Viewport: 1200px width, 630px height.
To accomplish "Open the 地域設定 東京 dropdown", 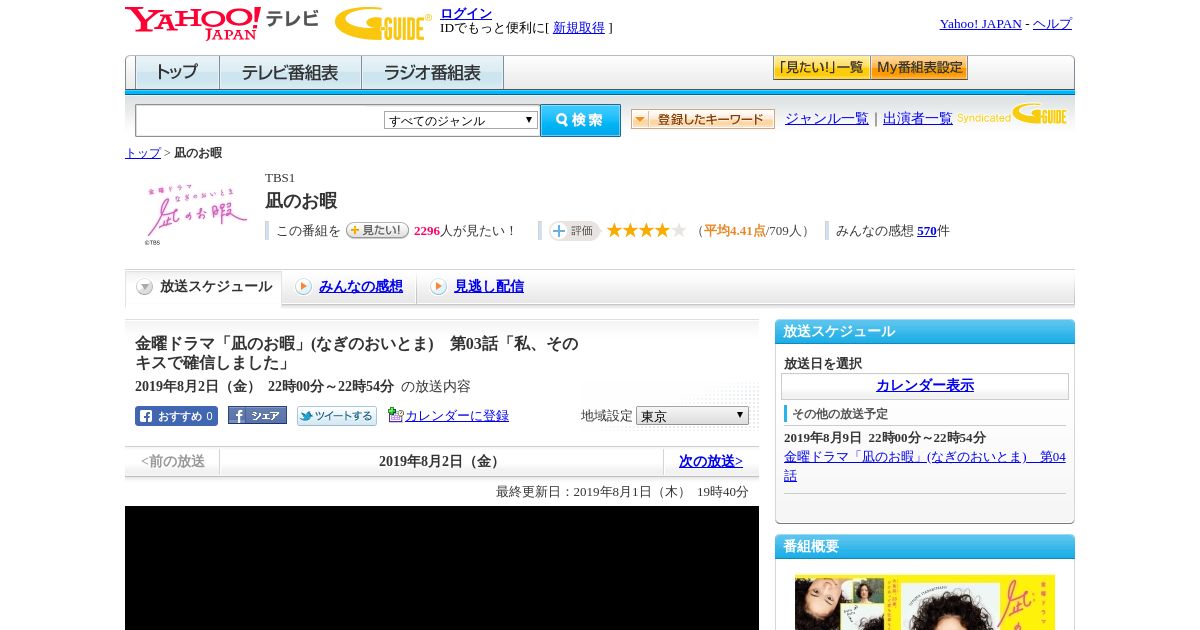I will pos(692,415).
